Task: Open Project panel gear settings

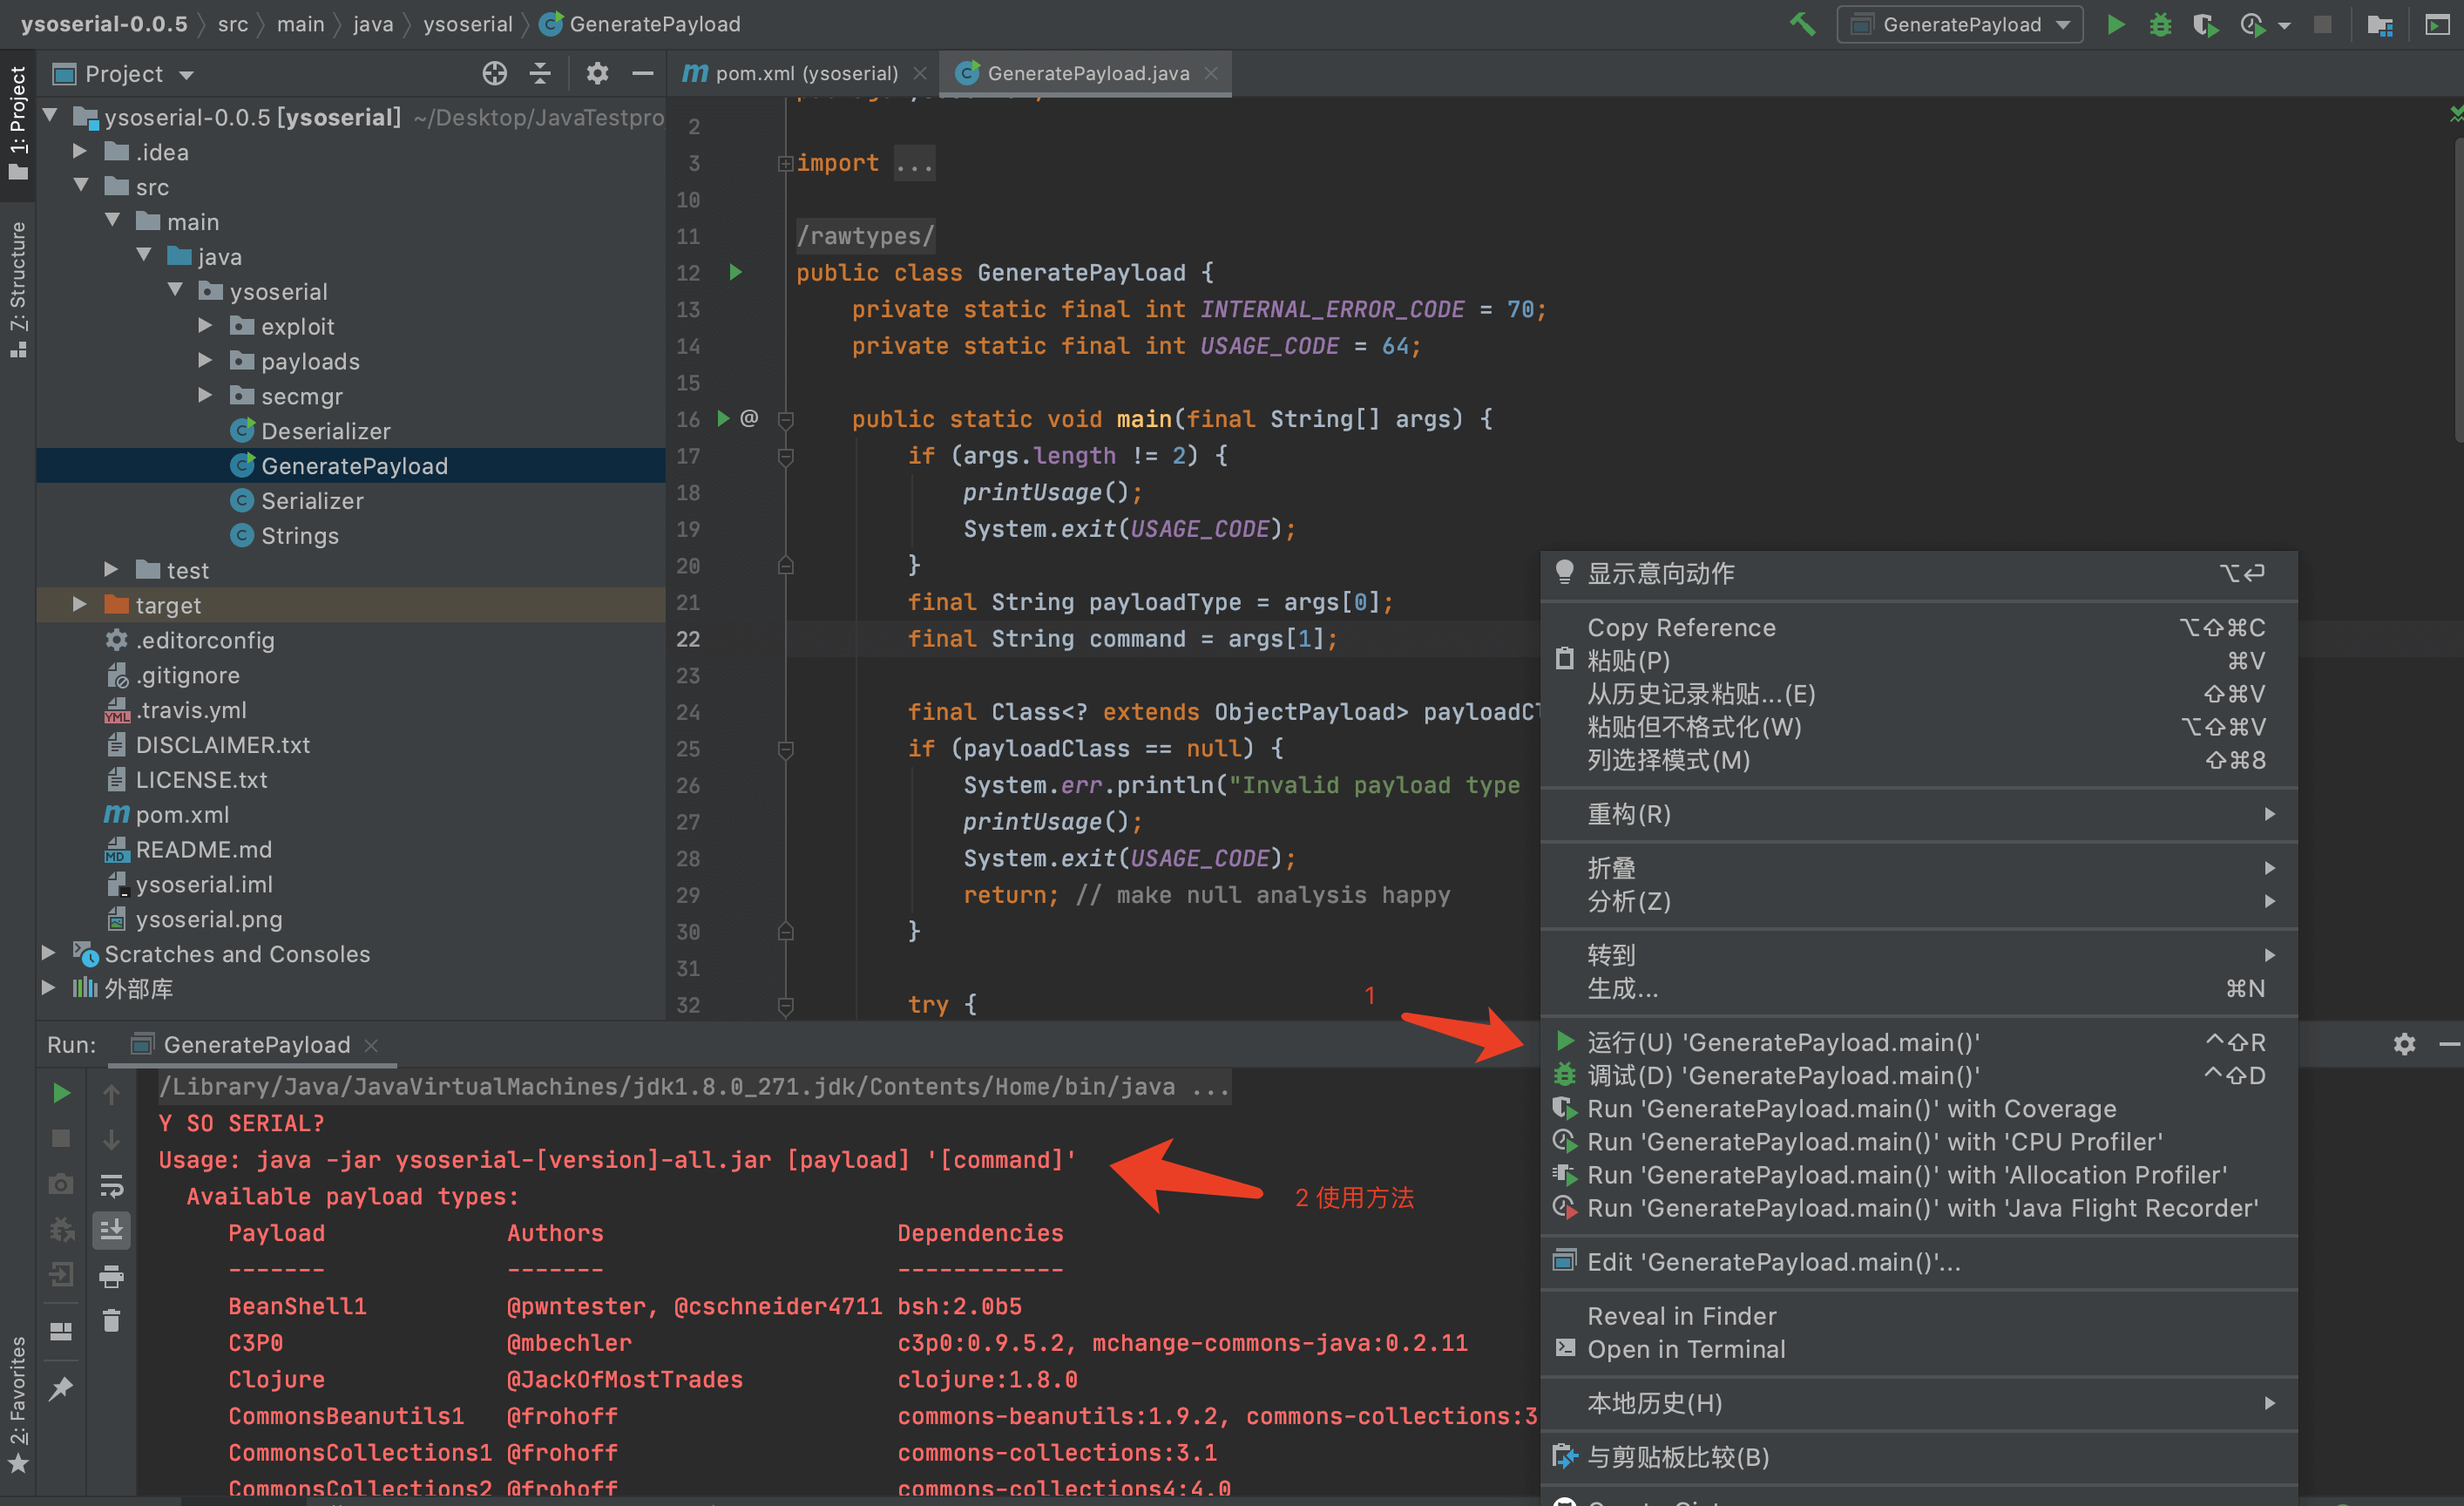Action: tap(597, 73)
